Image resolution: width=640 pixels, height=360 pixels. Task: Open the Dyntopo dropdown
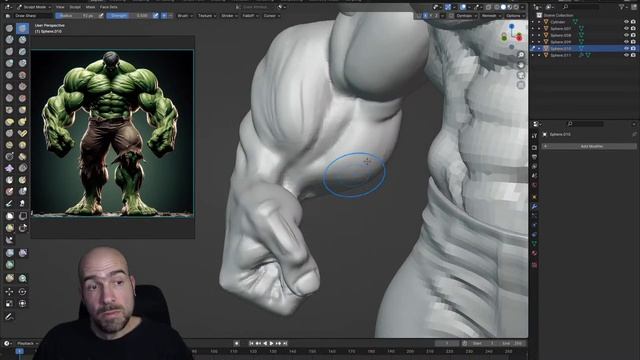point(466,16)
